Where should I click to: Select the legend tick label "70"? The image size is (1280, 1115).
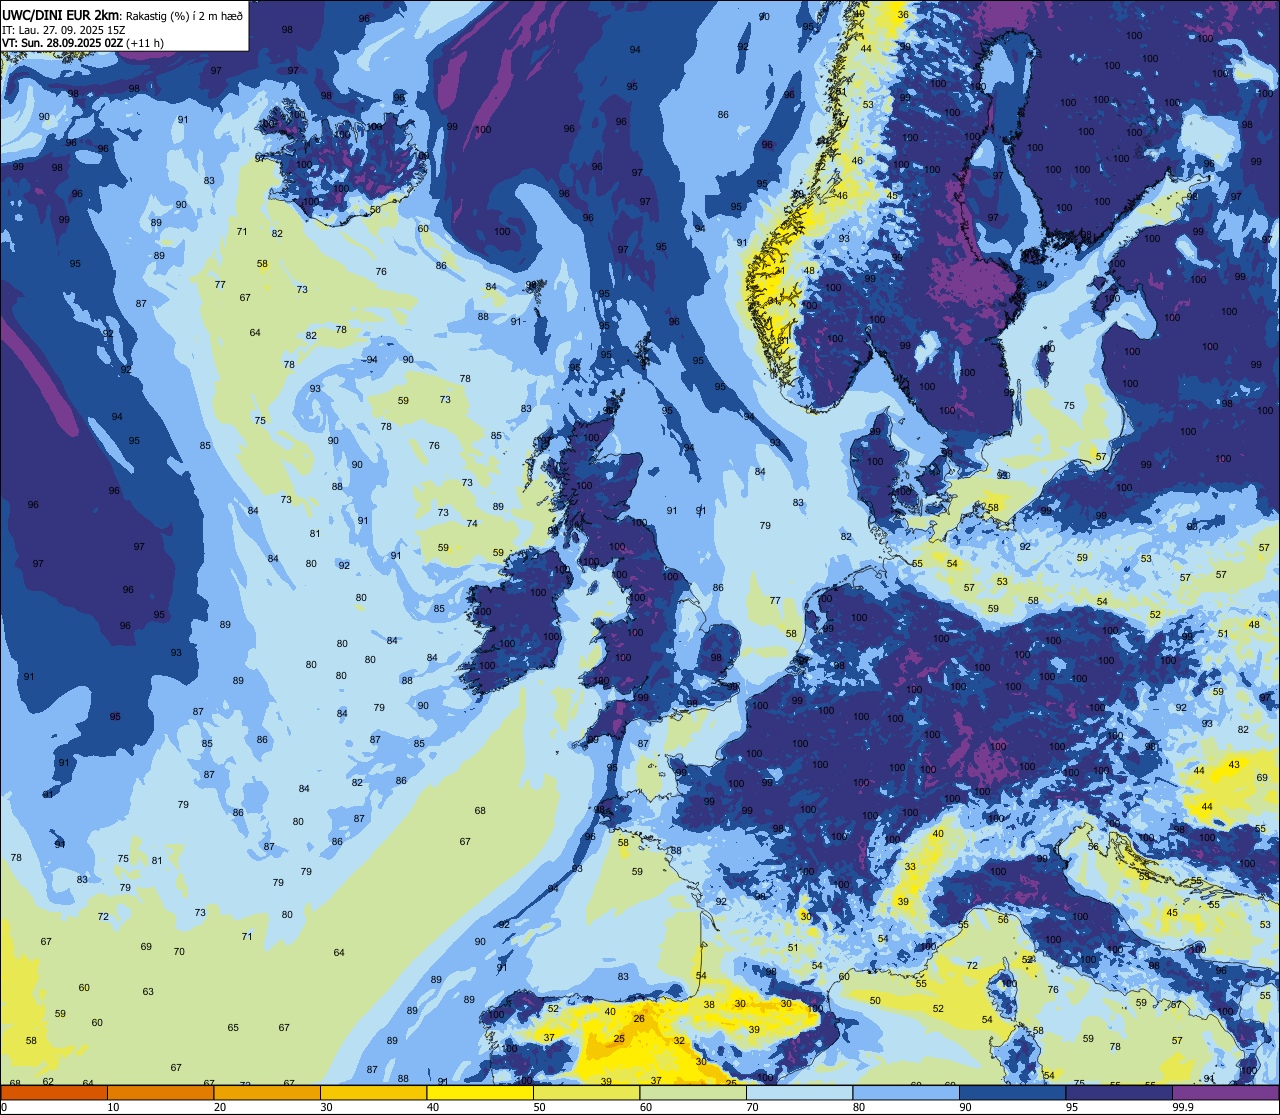[752, 1107]
